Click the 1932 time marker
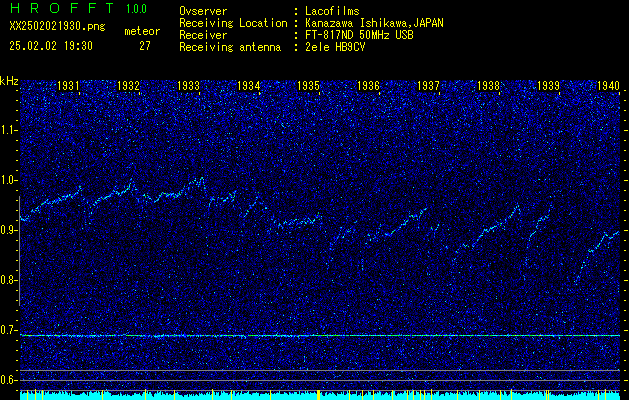 [128, 85]
